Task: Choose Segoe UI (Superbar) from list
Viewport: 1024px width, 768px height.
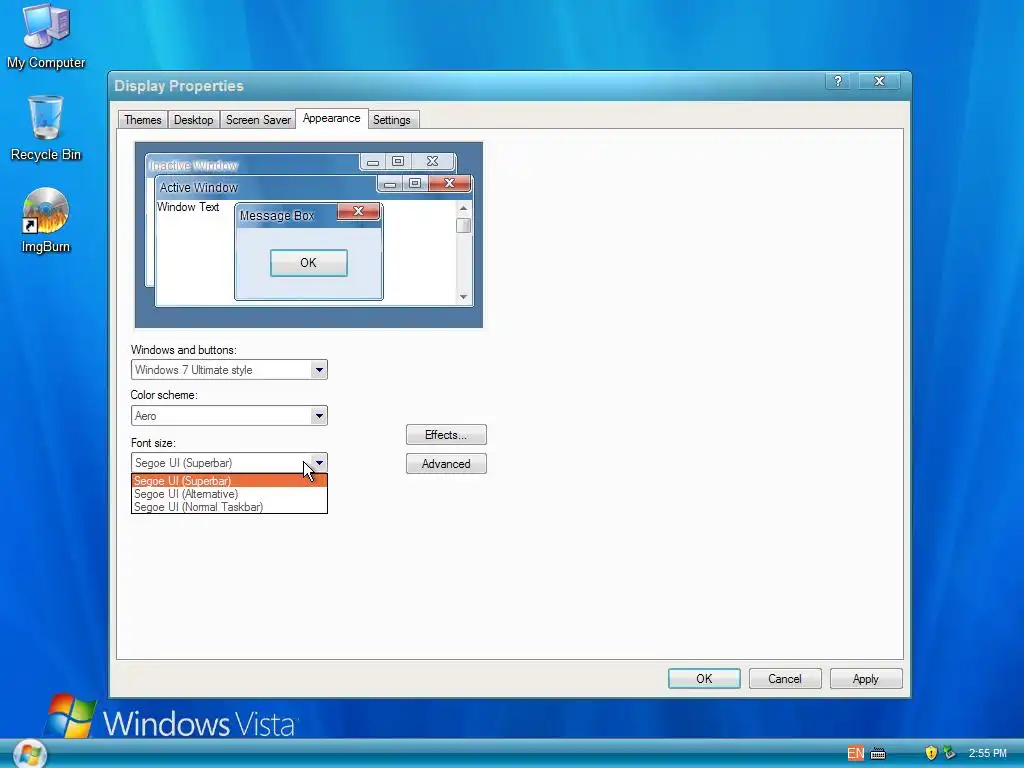Action: click(x=229, y=481)
